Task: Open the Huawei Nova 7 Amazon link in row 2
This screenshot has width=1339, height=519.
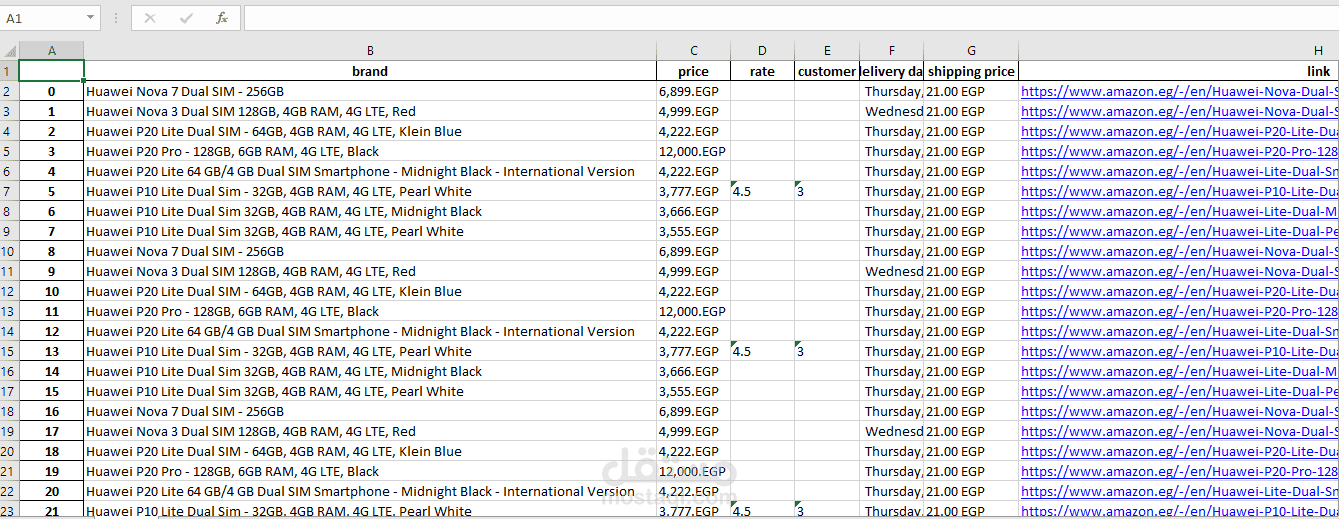Action: click(x=1179, y=91)
